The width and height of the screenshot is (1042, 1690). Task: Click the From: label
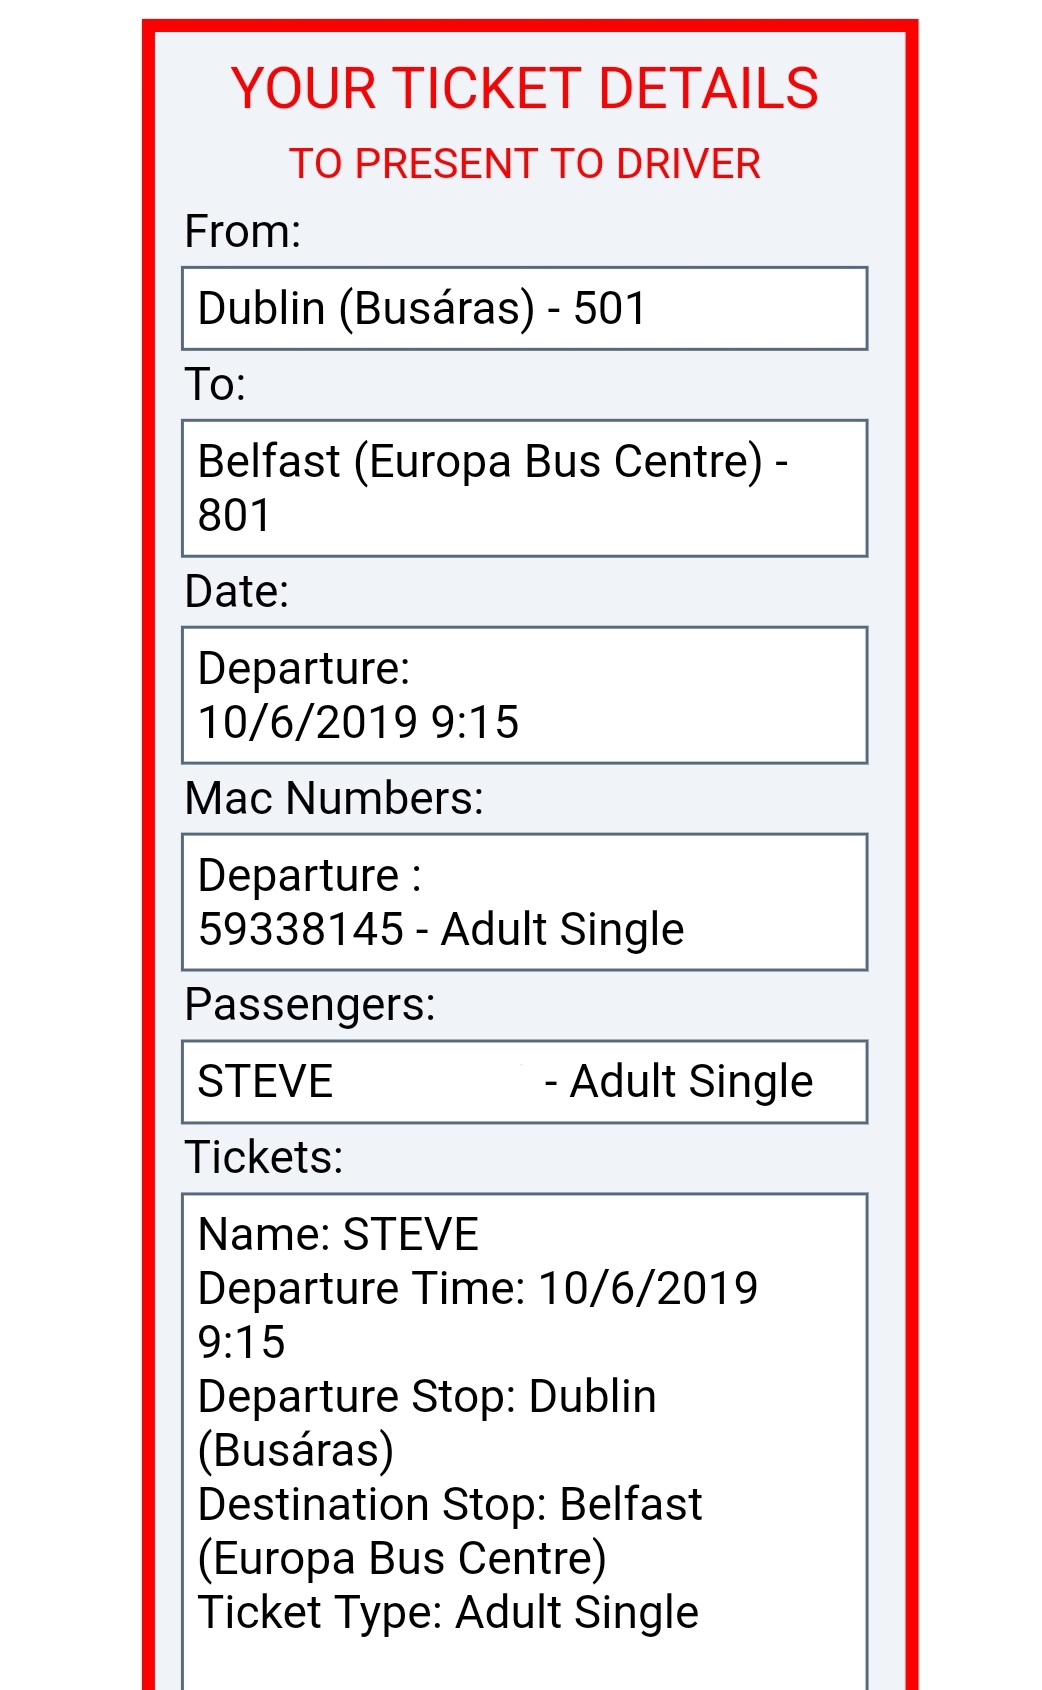[x=242, y=232]
